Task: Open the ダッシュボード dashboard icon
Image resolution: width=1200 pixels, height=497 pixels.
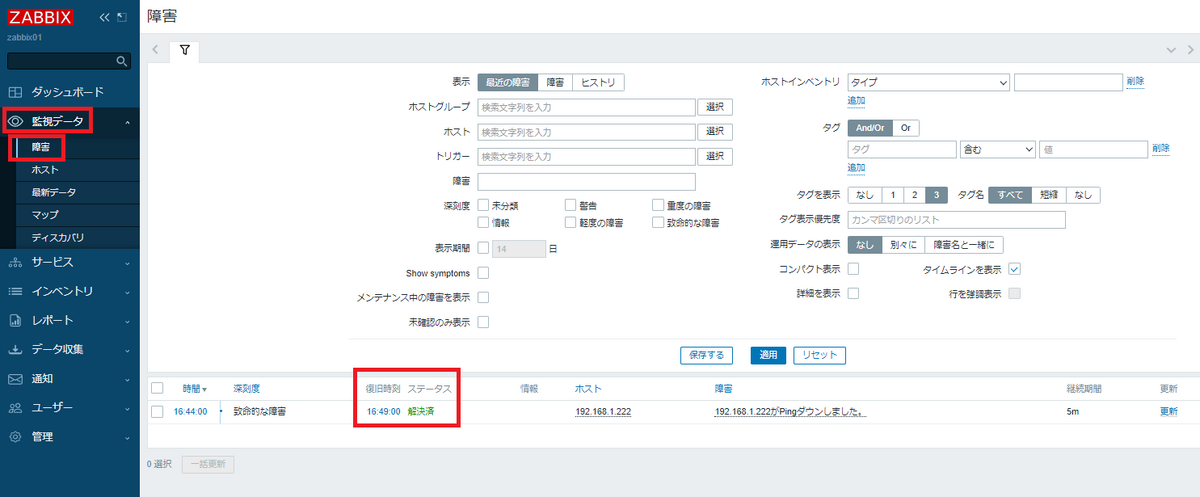Action: coord(15,91)
